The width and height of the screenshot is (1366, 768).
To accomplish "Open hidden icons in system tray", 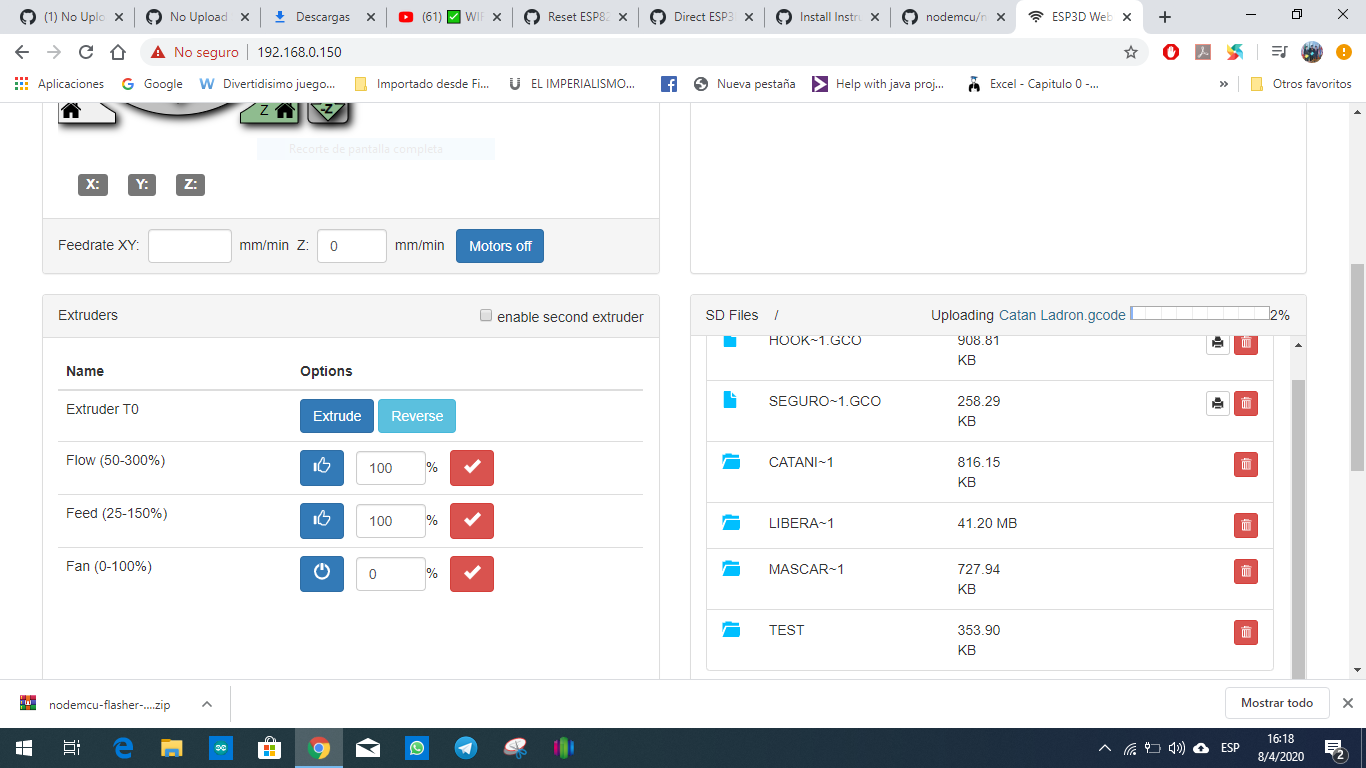I will [x=1104, y=745].
